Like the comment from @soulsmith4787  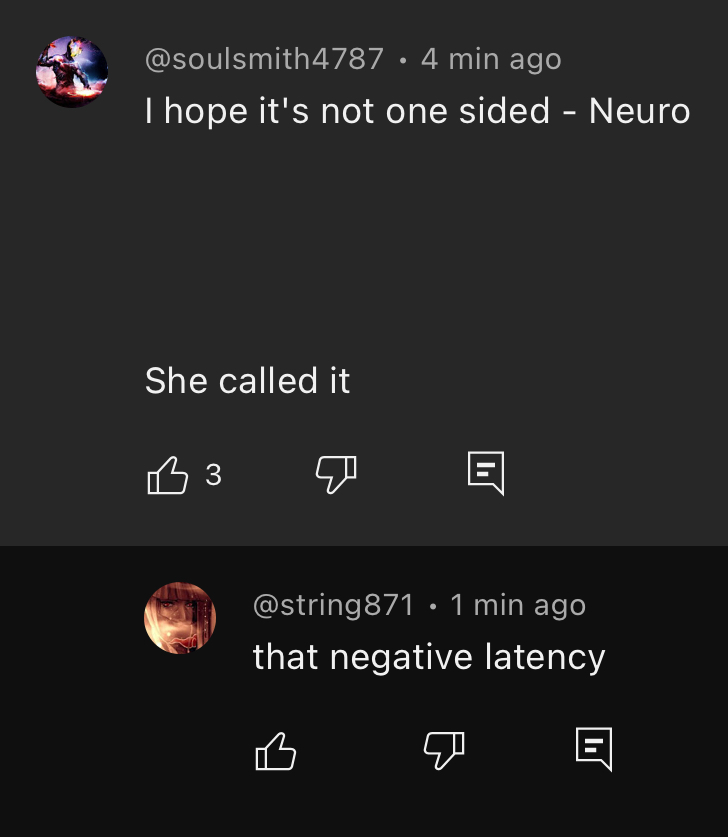[x=168, y=475]
